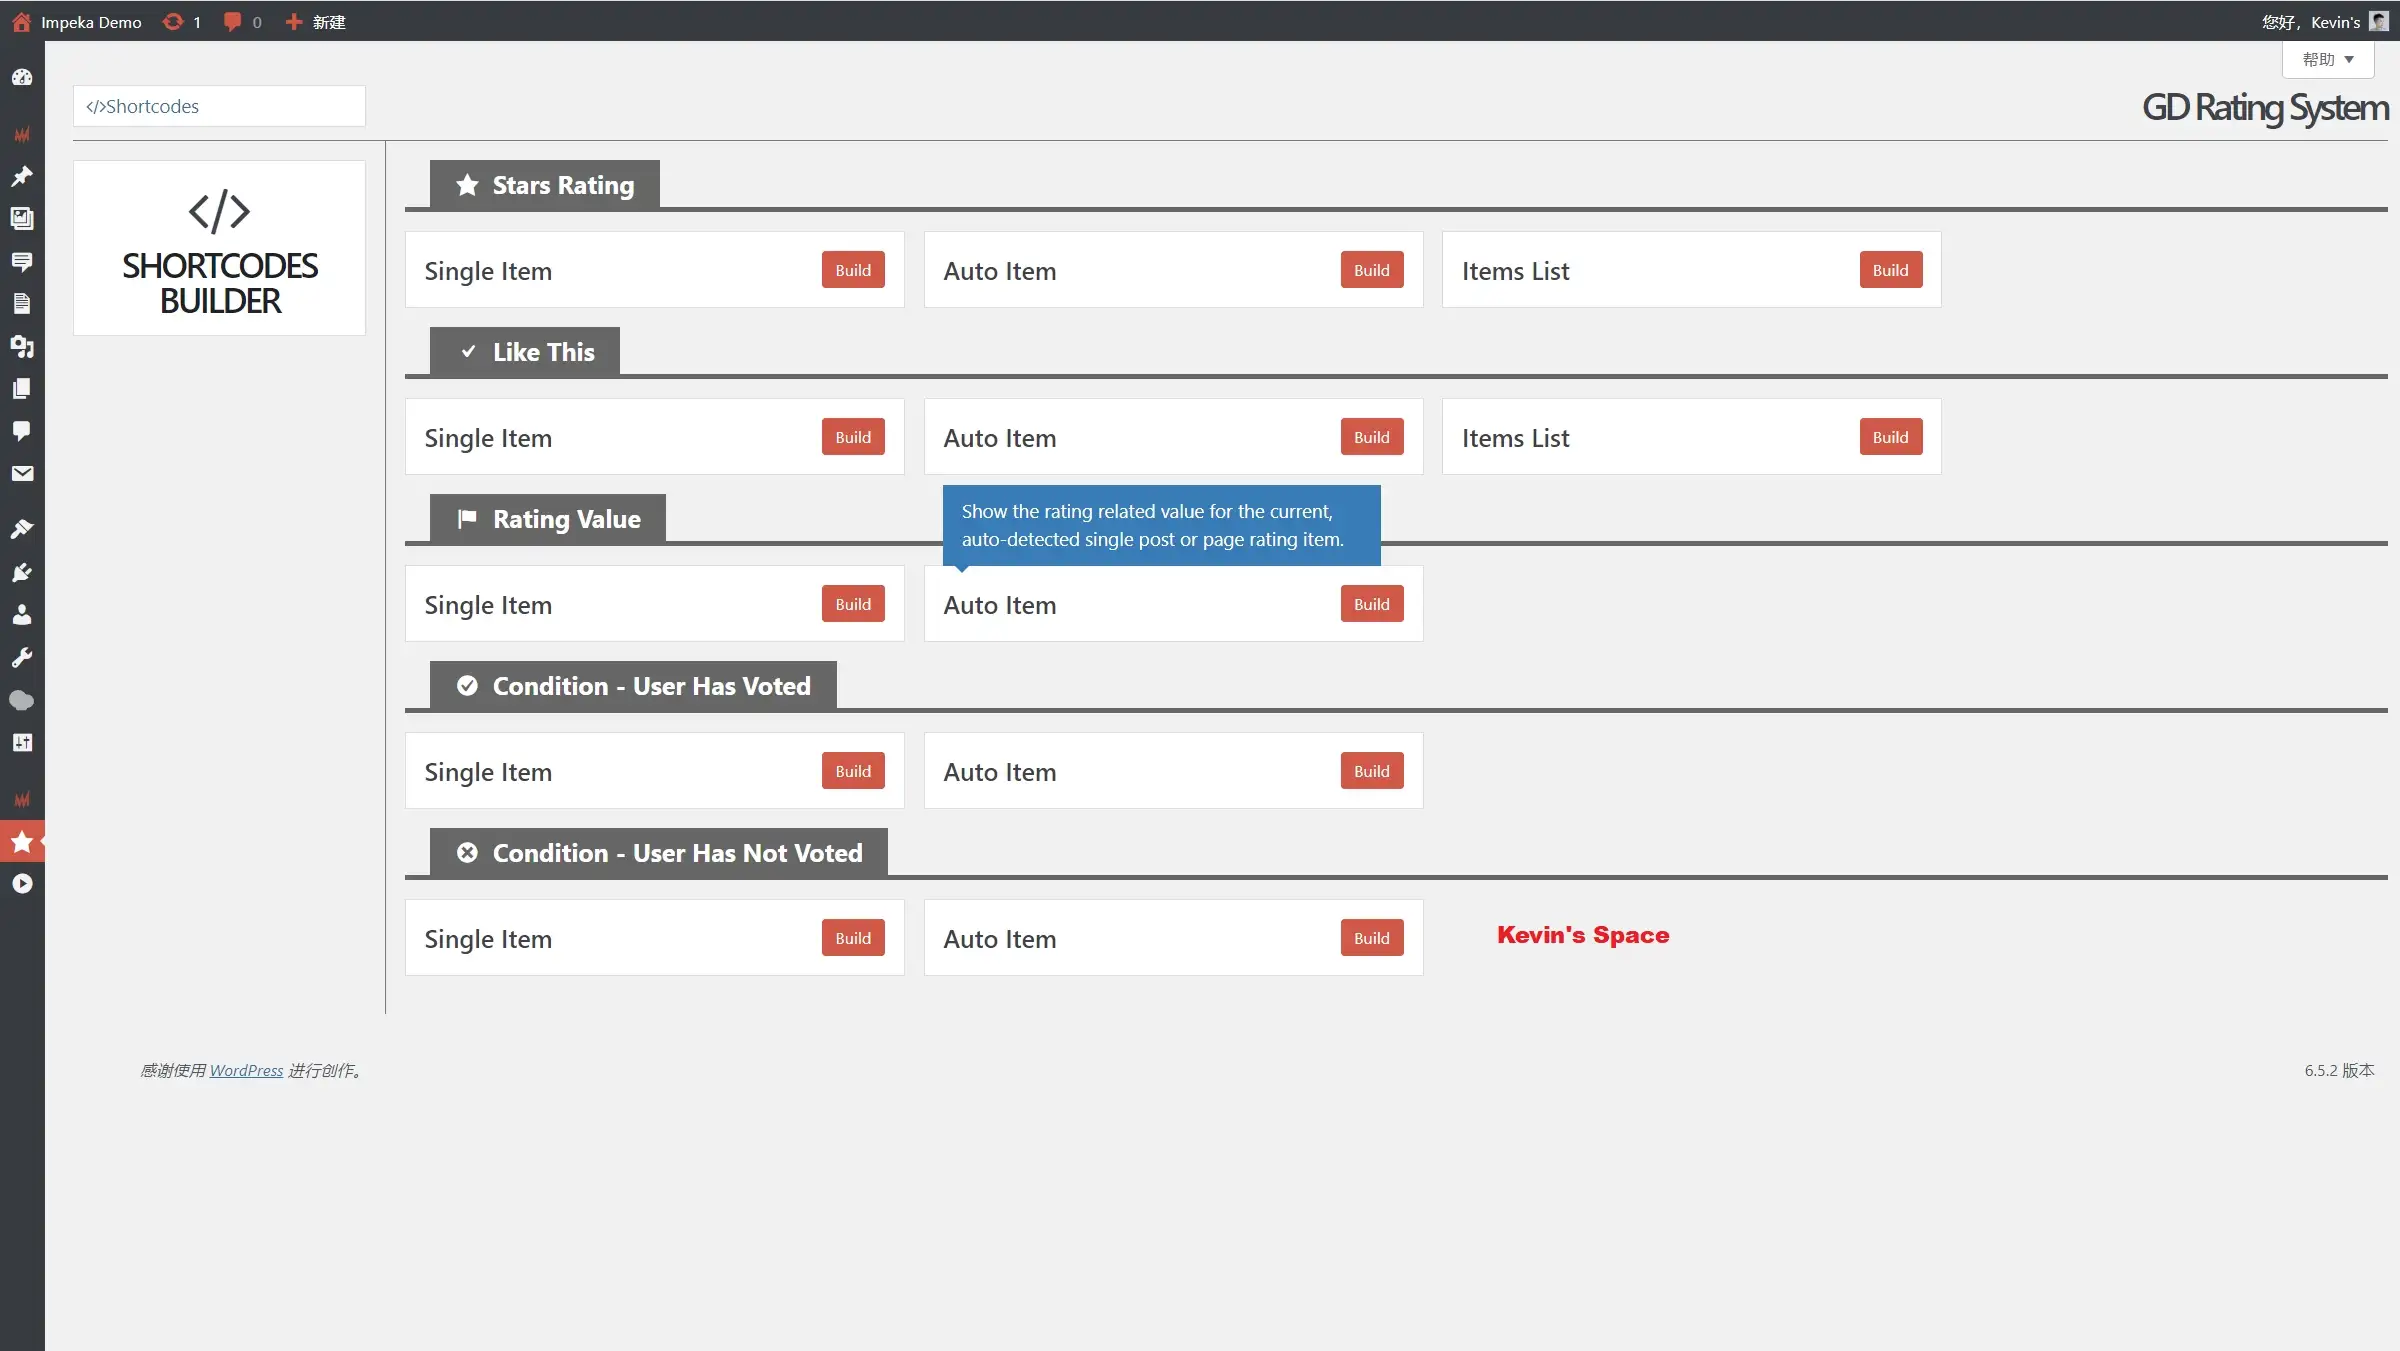Open the 新建 new content menu
The height and width of the screenshot is (1351, 2400).
click(x=316, y=22)
